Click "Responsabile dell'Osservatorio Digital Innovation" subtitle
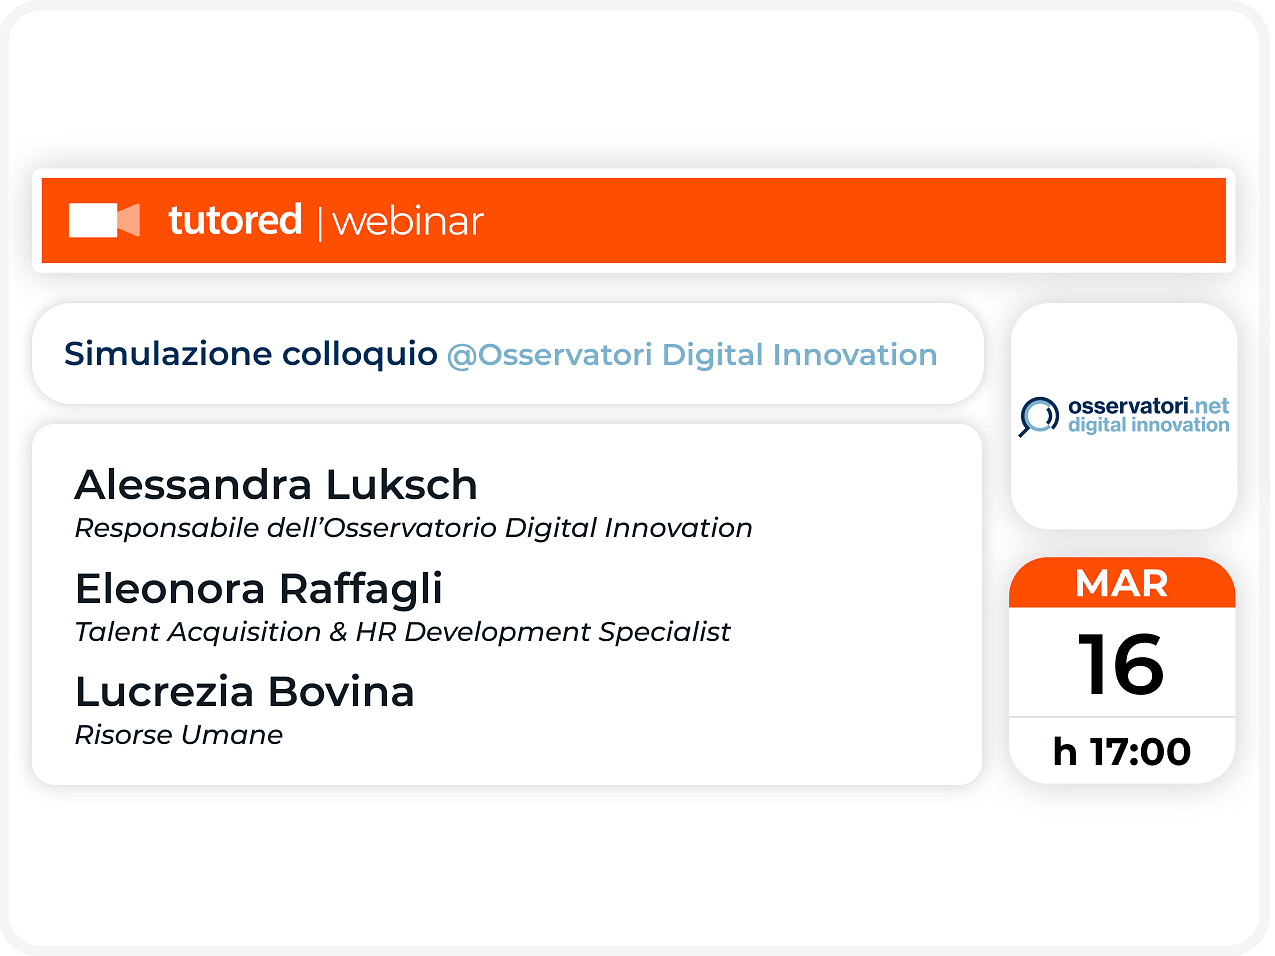This screenshot has width=1275, height=956. 414,528
